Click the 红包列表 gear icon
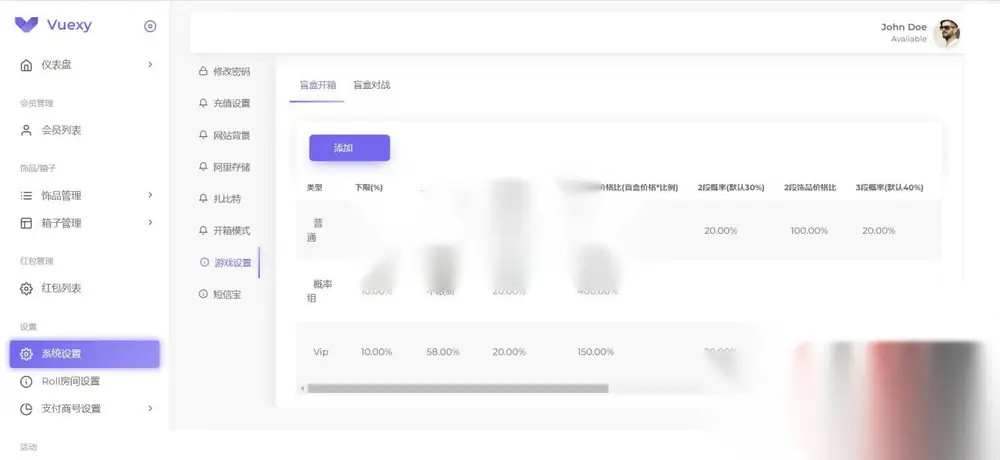 point(26,288)
